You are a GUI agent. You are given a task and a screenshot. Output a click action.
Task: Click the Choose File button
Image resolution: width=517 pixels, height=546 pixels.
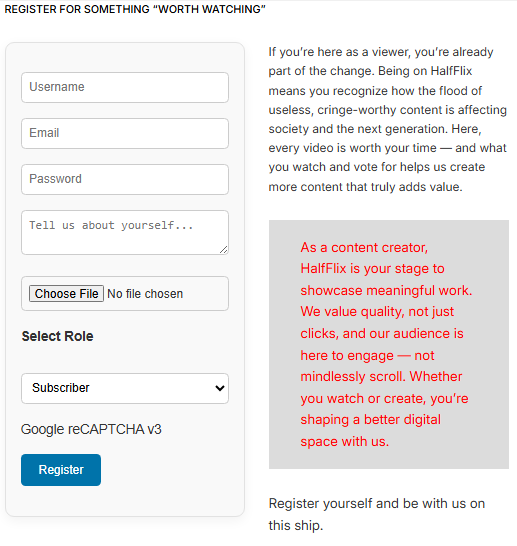coord(66,294)
